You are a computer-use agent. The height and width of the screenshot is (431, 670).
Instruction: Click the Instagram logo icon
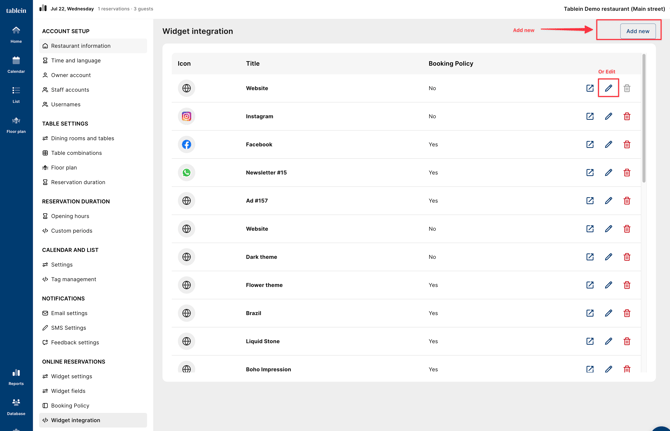point(186,116)
